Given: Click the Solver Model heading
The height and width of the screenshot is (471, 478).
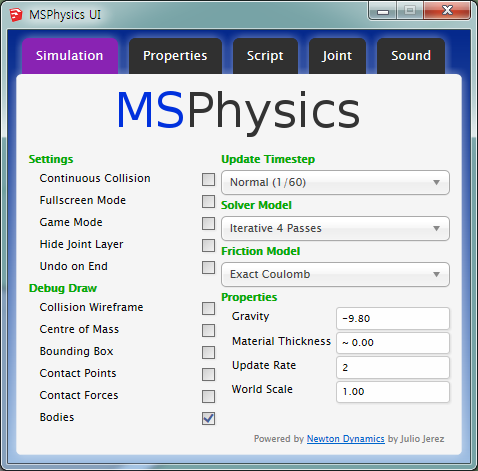Looking at the screenshot, I should pyautogui.click(x=256, y=205).
